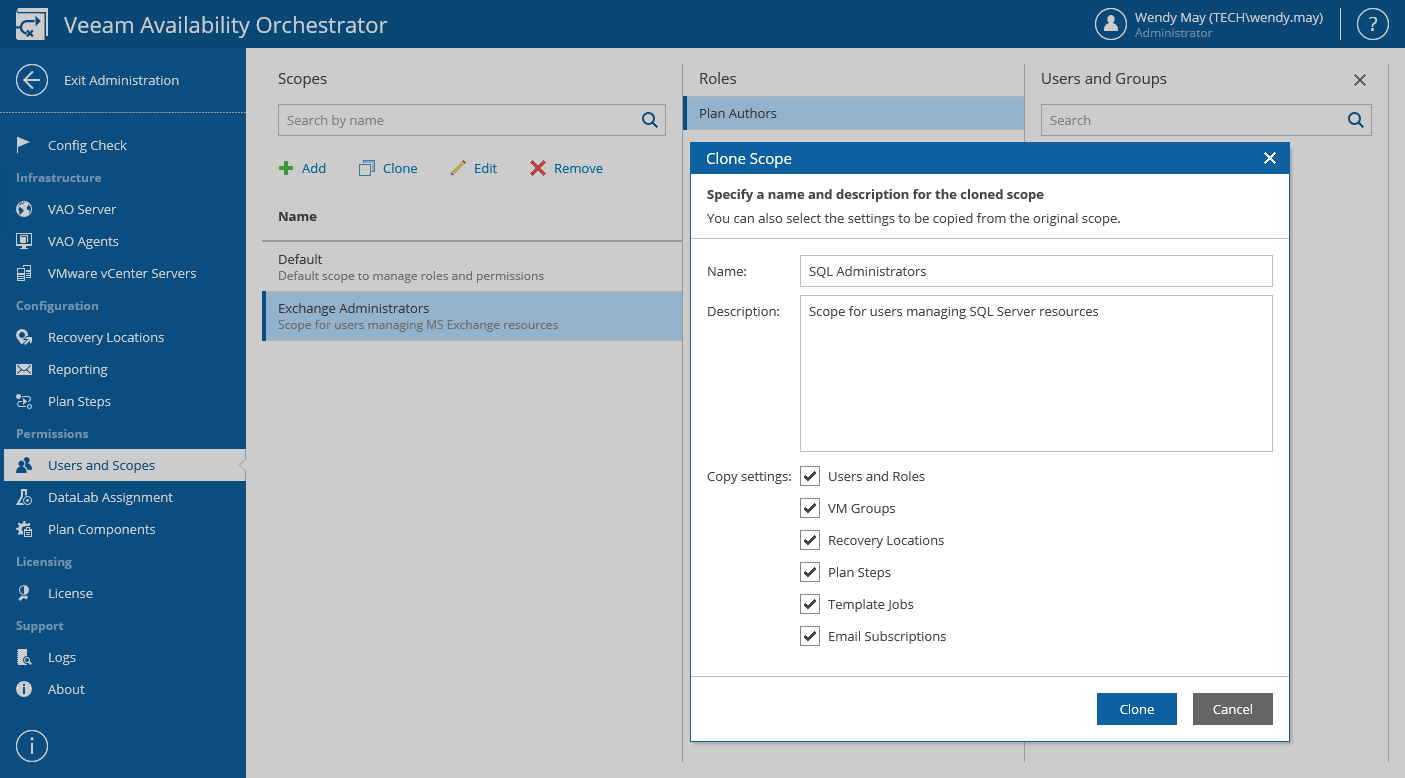The width and height of the screenshot is (1405, 778).
Task: Click into the Description text area
Action: [x=1036, y=373]
